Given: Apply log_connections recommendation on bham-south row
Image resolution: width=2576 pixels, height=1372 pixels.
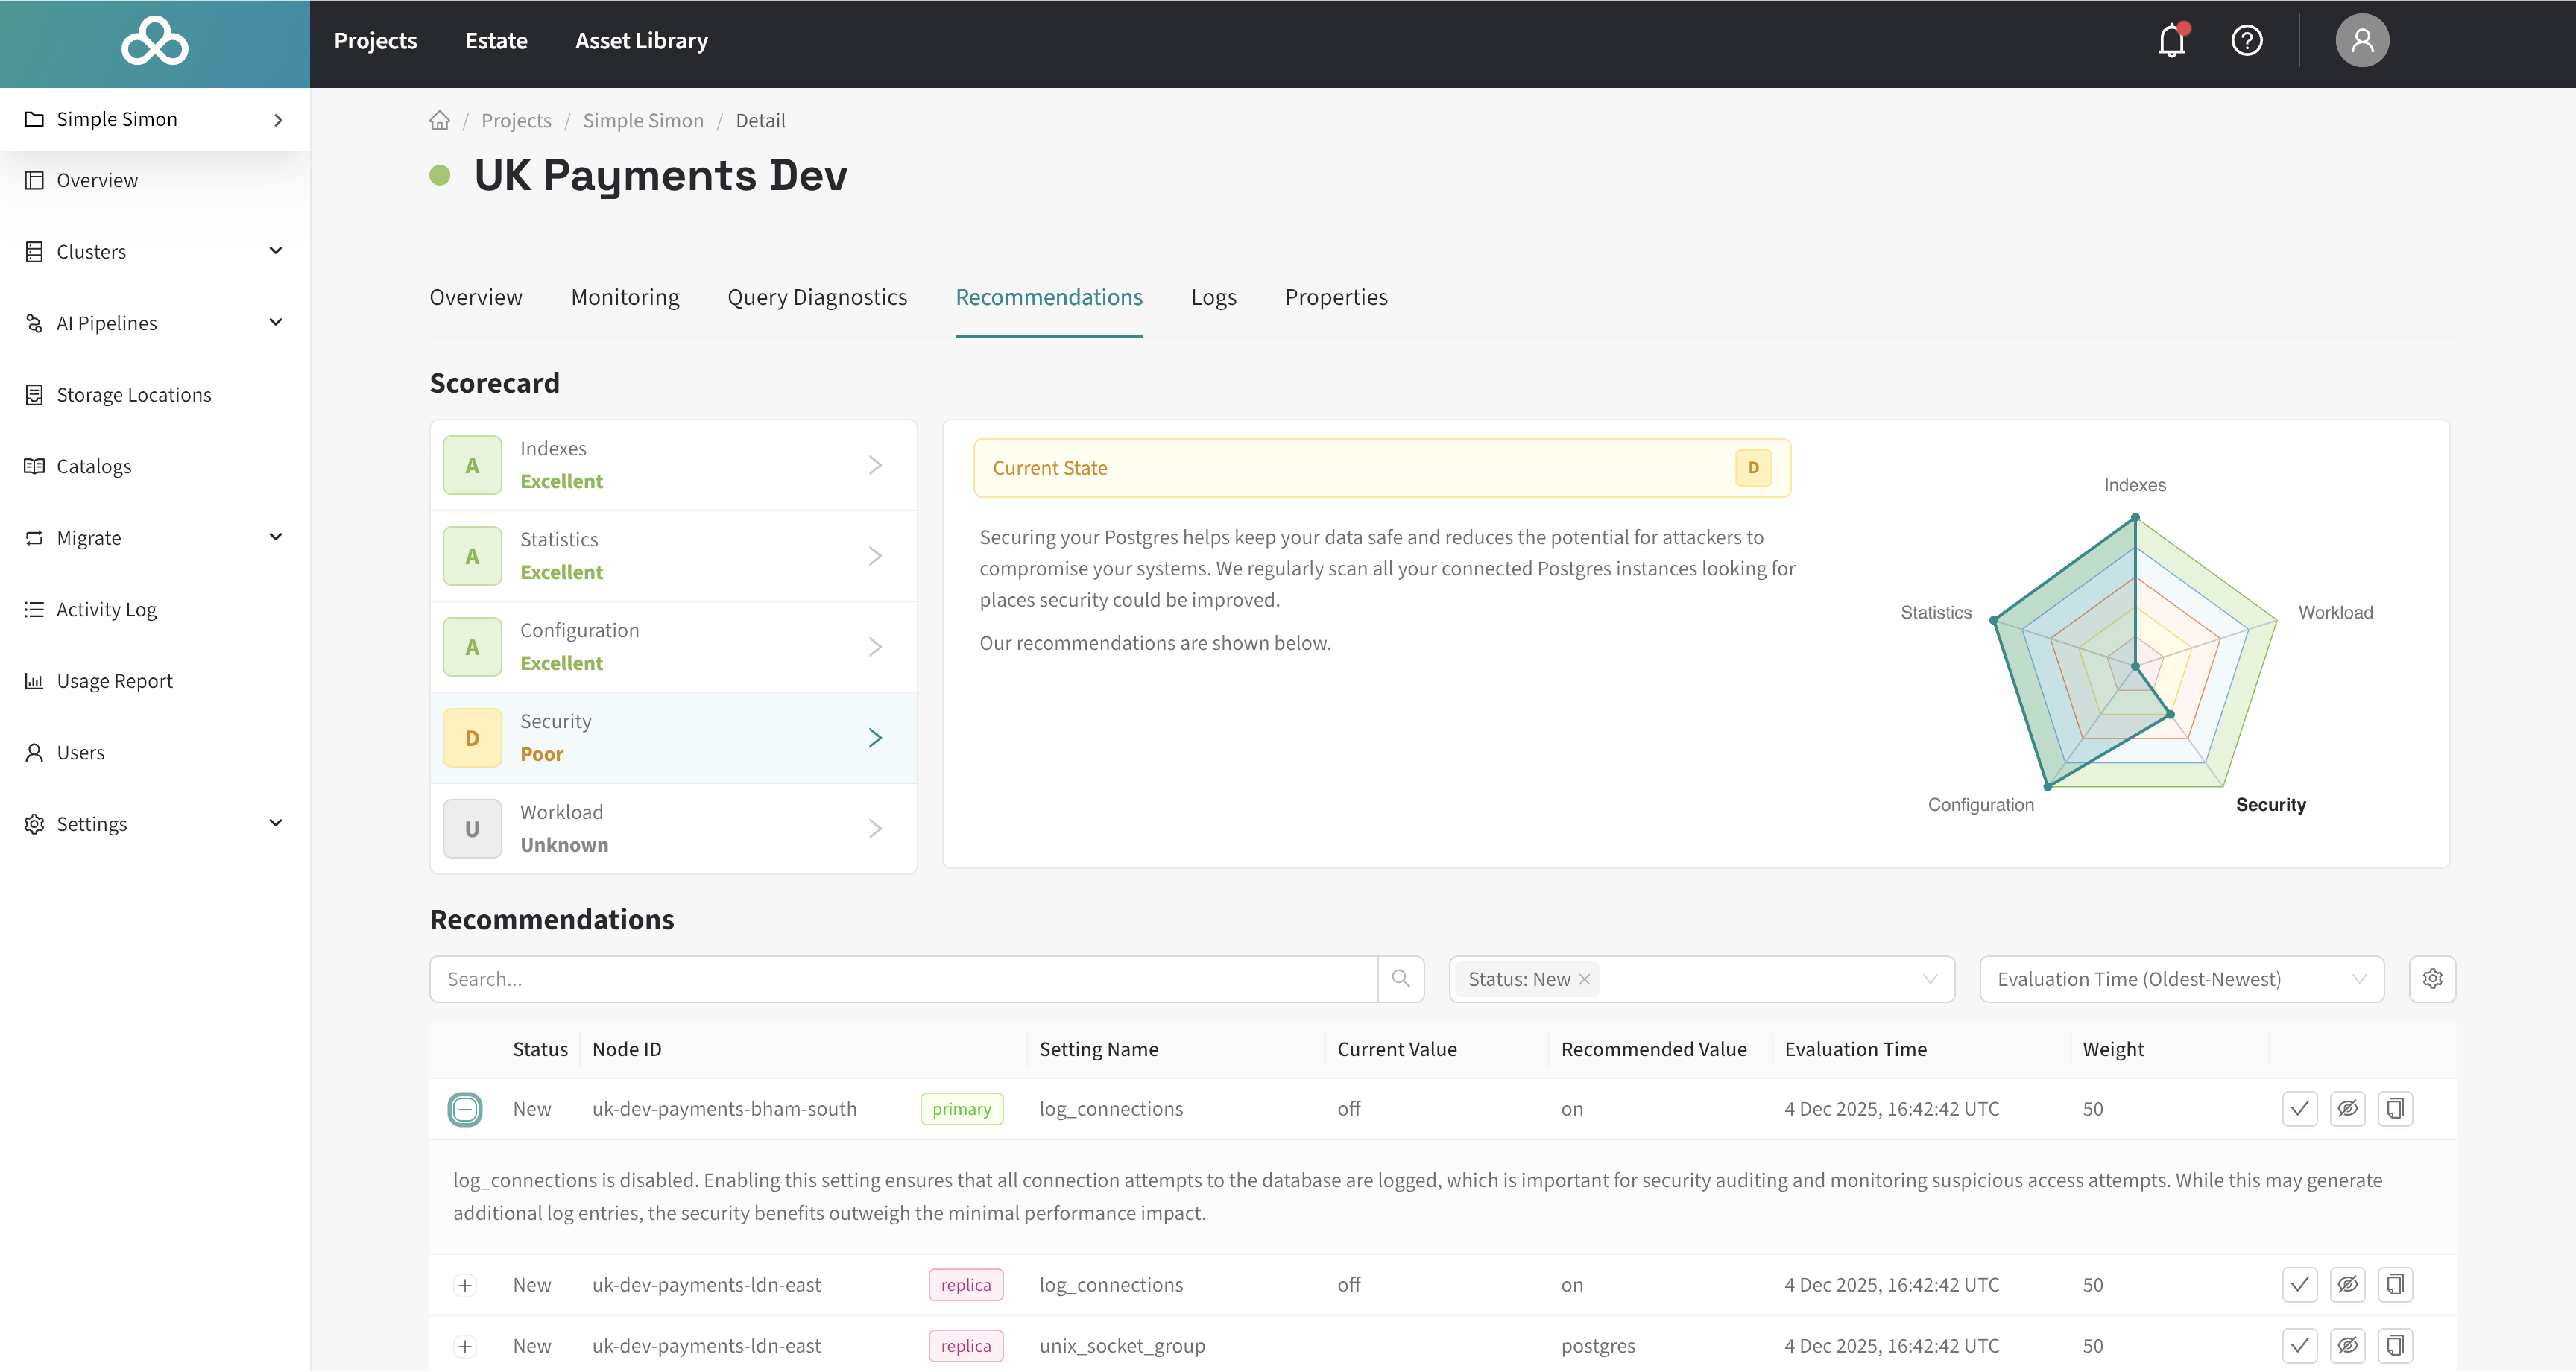Looking at the screenshot, I should (2299, 1109).
